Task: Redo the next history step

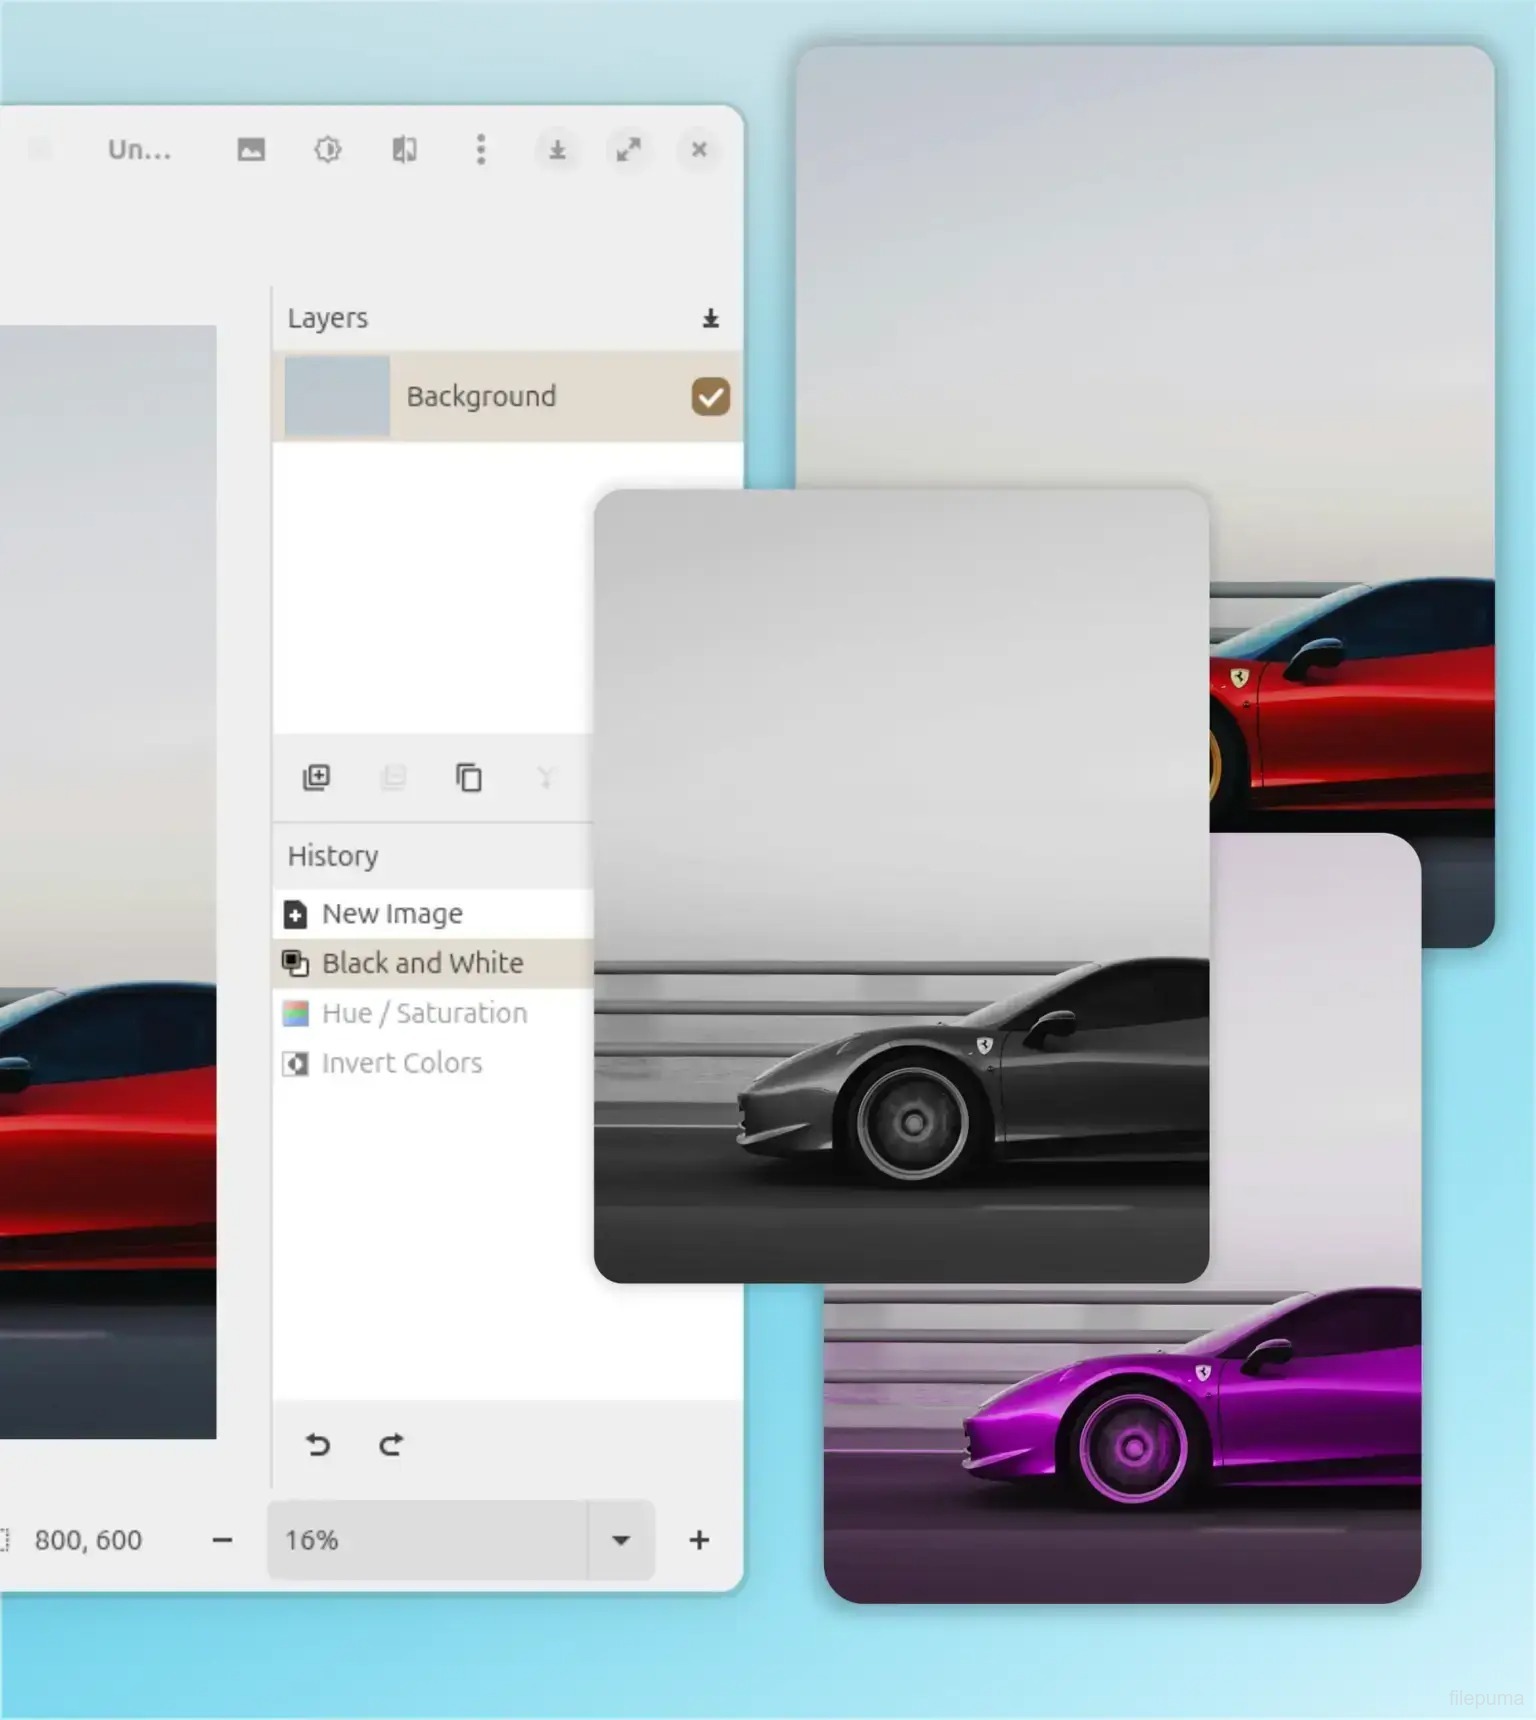Action: pyautogui.click(x=391, y=1444)
